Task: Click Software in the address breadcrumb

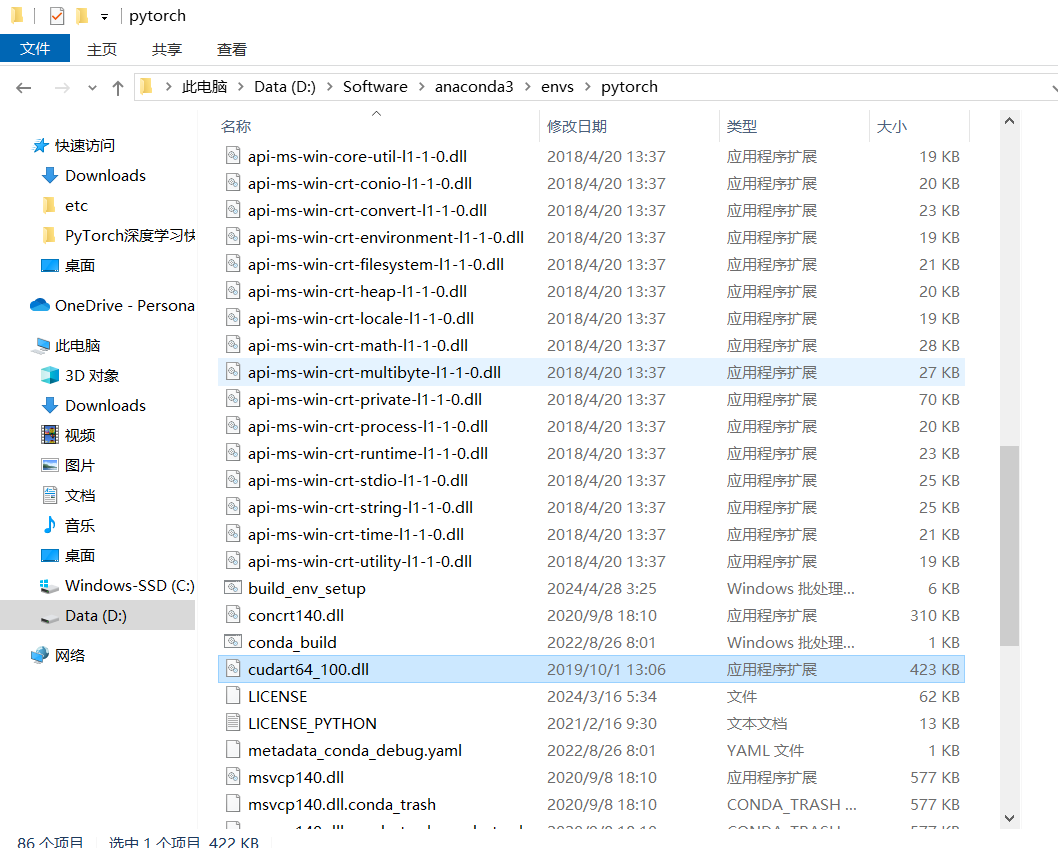Action: click(375, 87)
